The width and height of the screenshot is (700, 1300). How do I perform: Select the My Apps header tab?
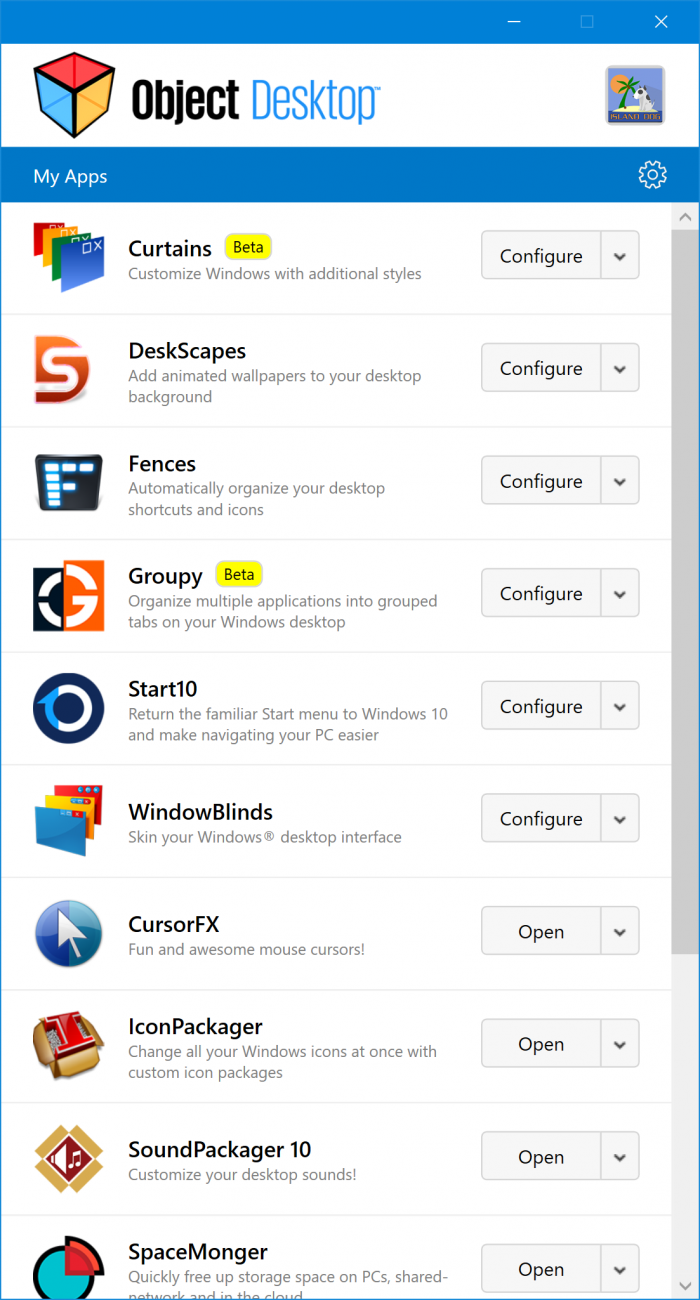70,176
